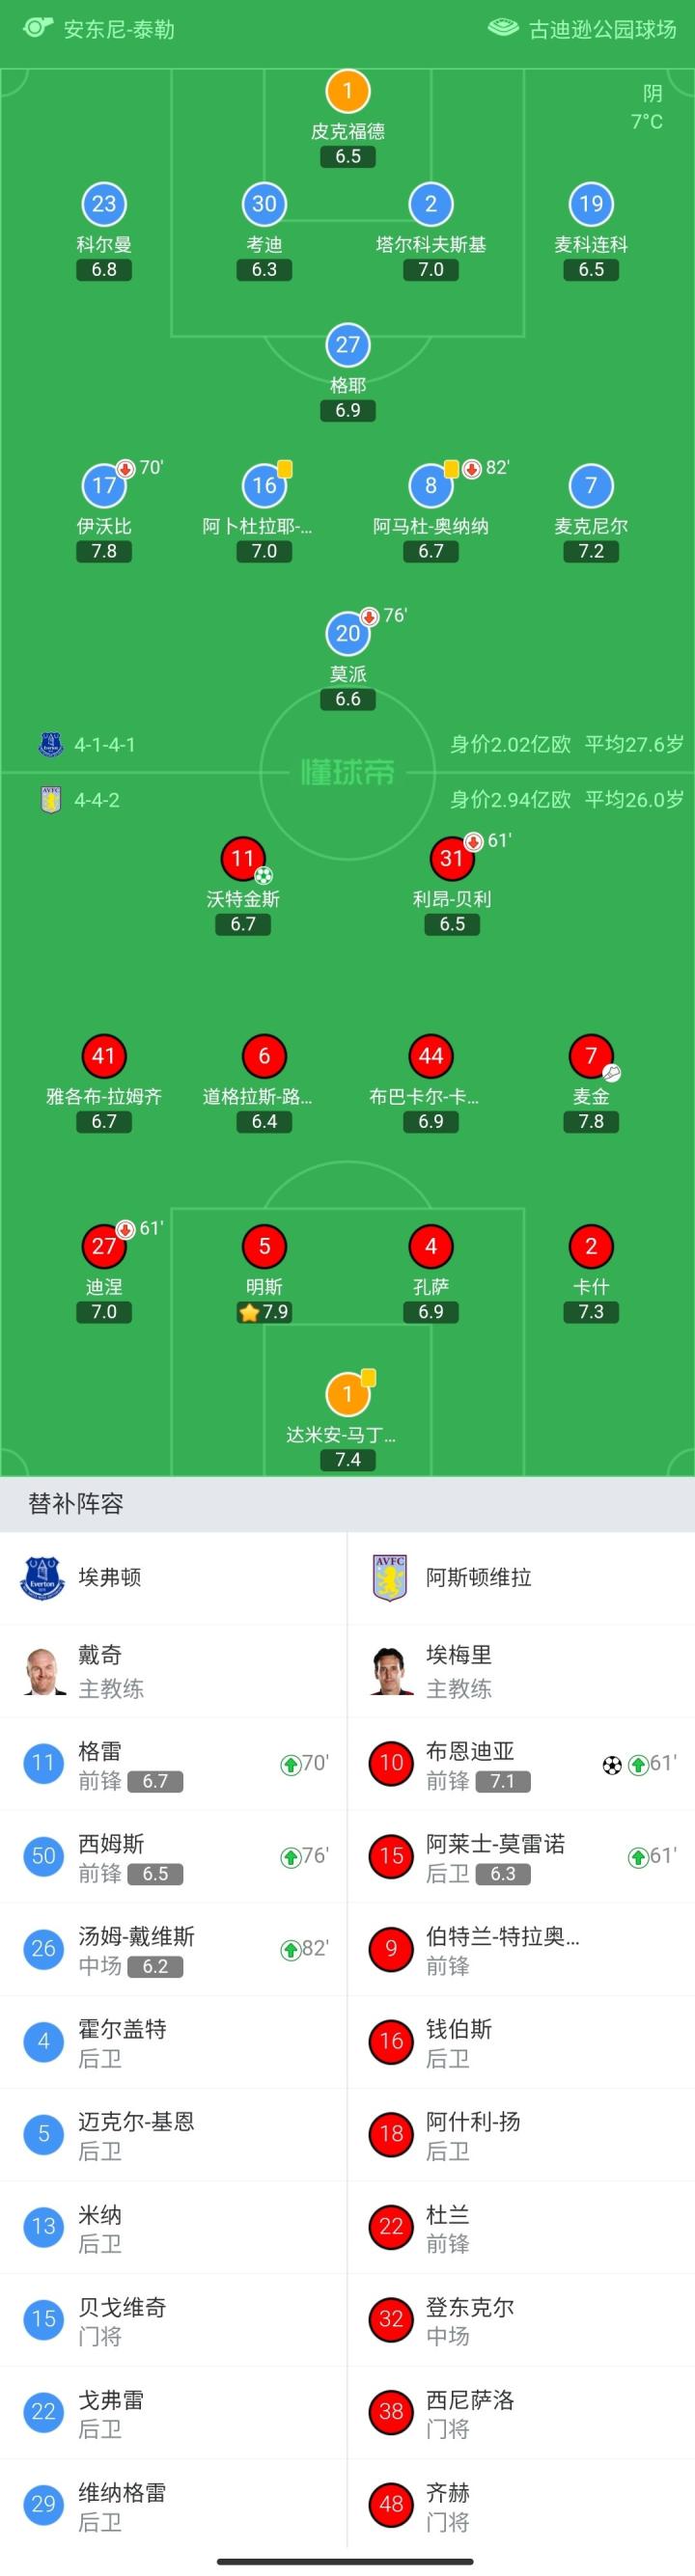Select 麦金 number 7 red circle
This screenshot has height=2576, width=695.
coord(591,1056)
